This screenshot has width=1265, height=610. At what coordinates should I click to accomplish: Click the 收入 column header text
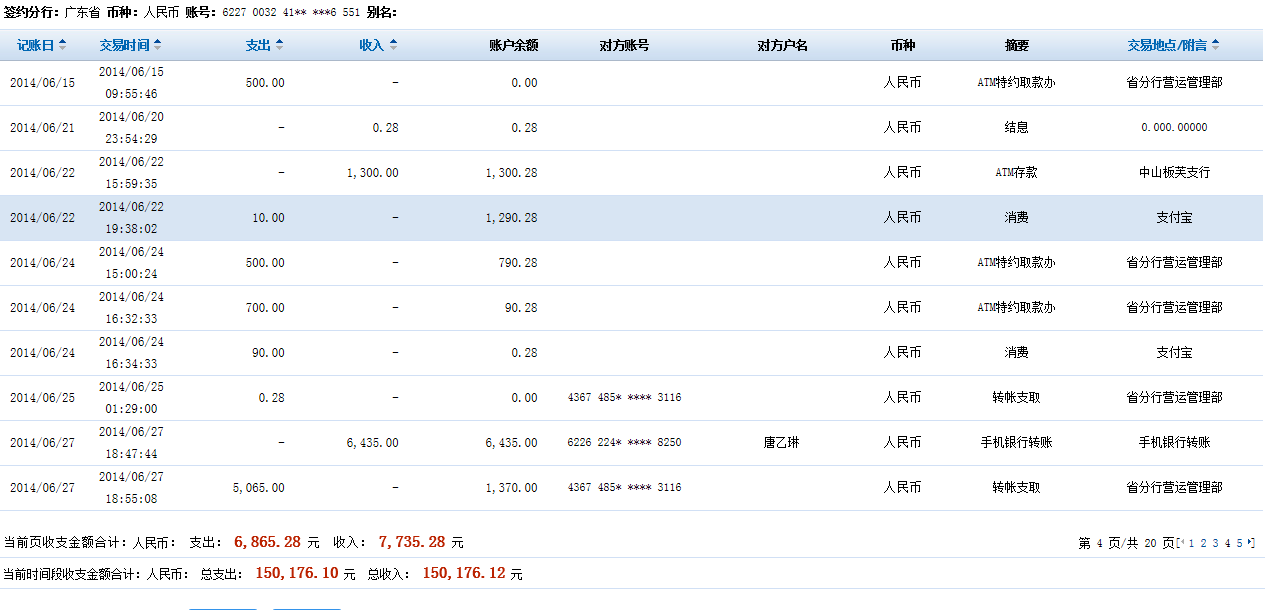click(x=371, y=45)
